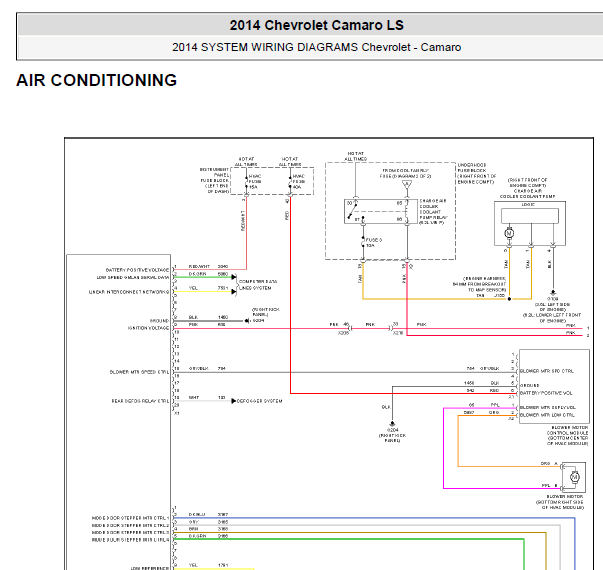Click the 'BATTERY POSITIVE VOL' label on blower module
This screenshot has width=603, height=570.
(x=546, y=393)
